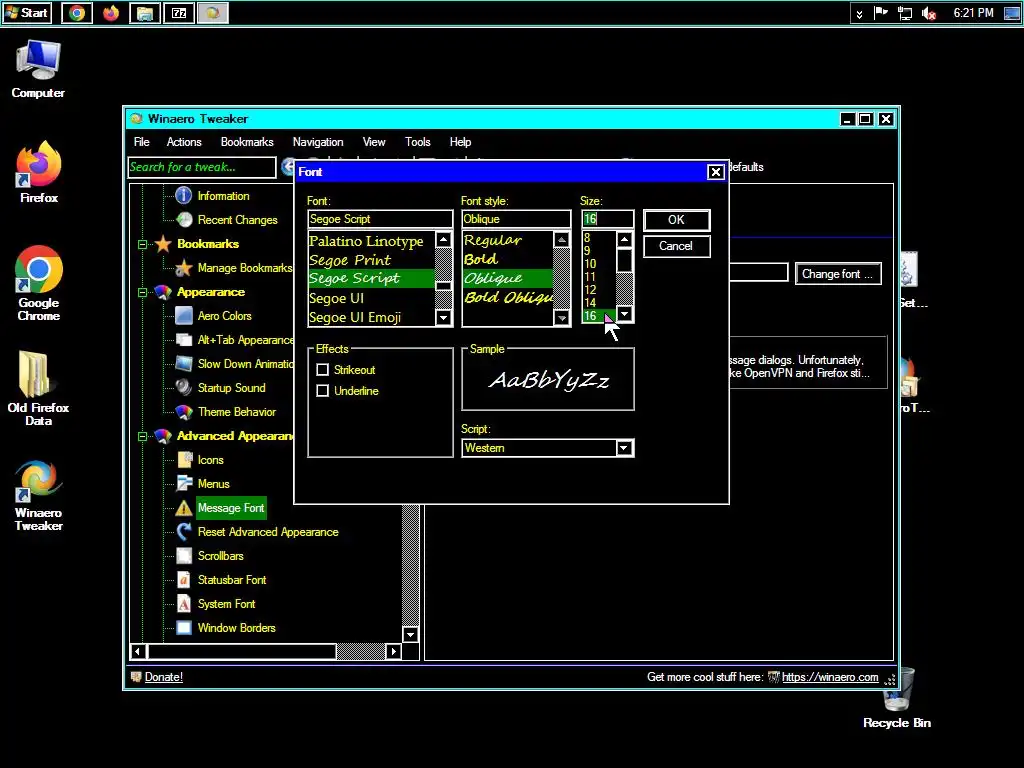Click the Message Font warning icon

pyautogui.click(x=184, y=507)
